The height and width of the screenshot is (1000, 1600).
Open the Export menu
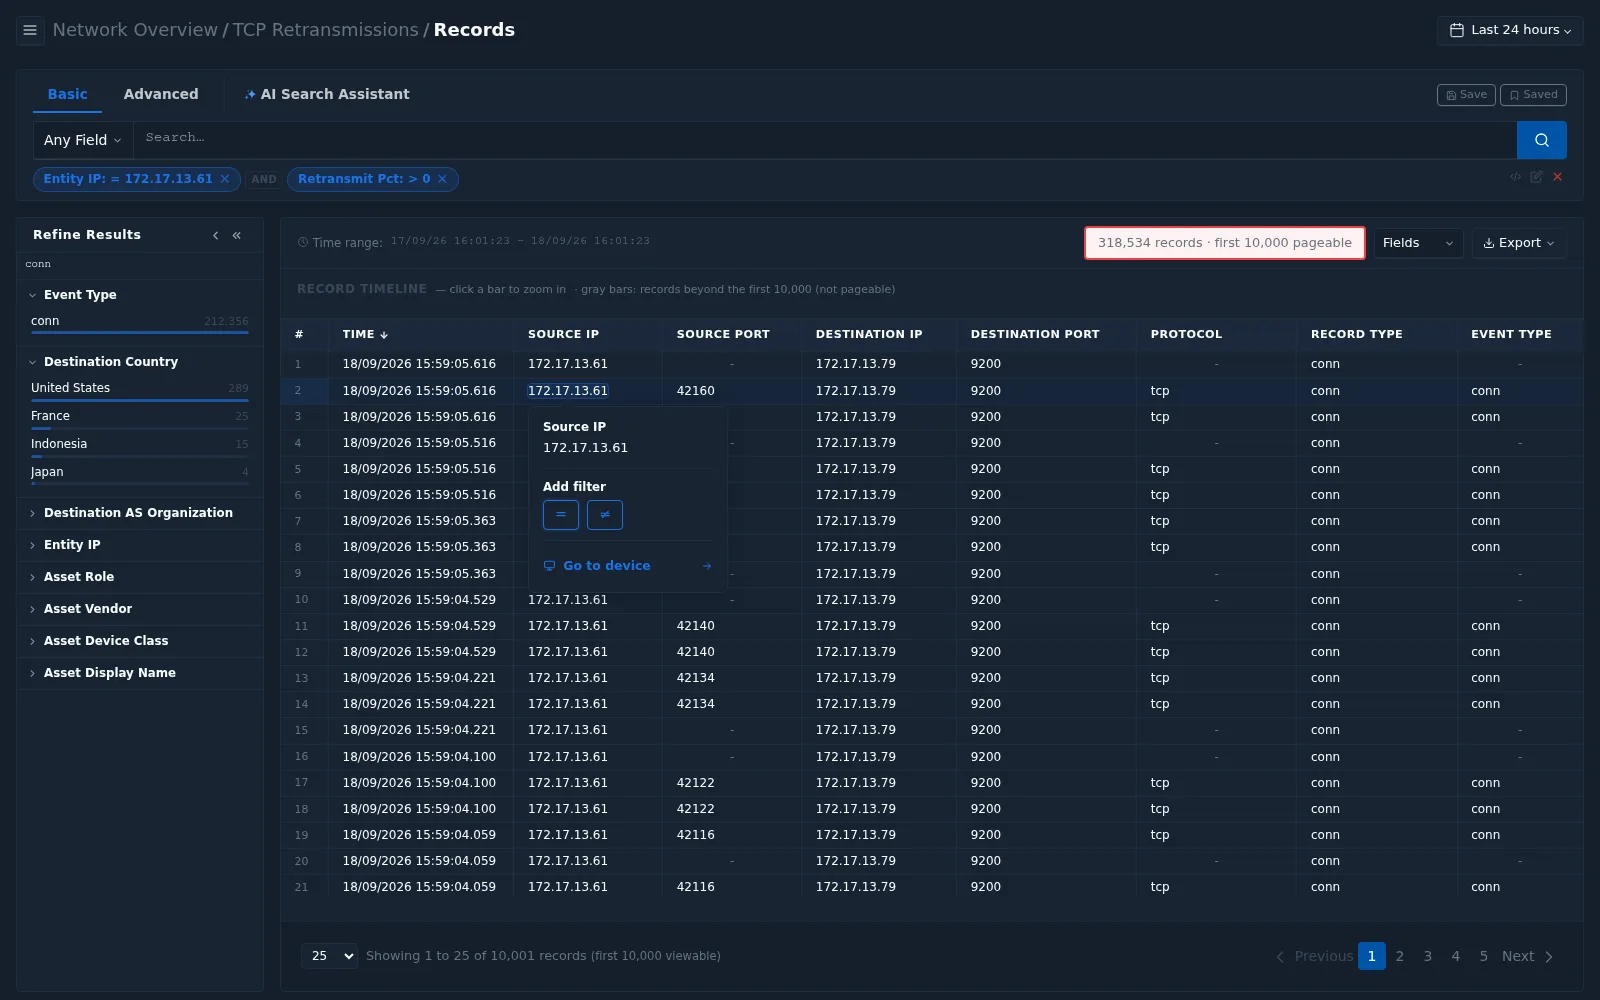click(x=1518, y=243)
